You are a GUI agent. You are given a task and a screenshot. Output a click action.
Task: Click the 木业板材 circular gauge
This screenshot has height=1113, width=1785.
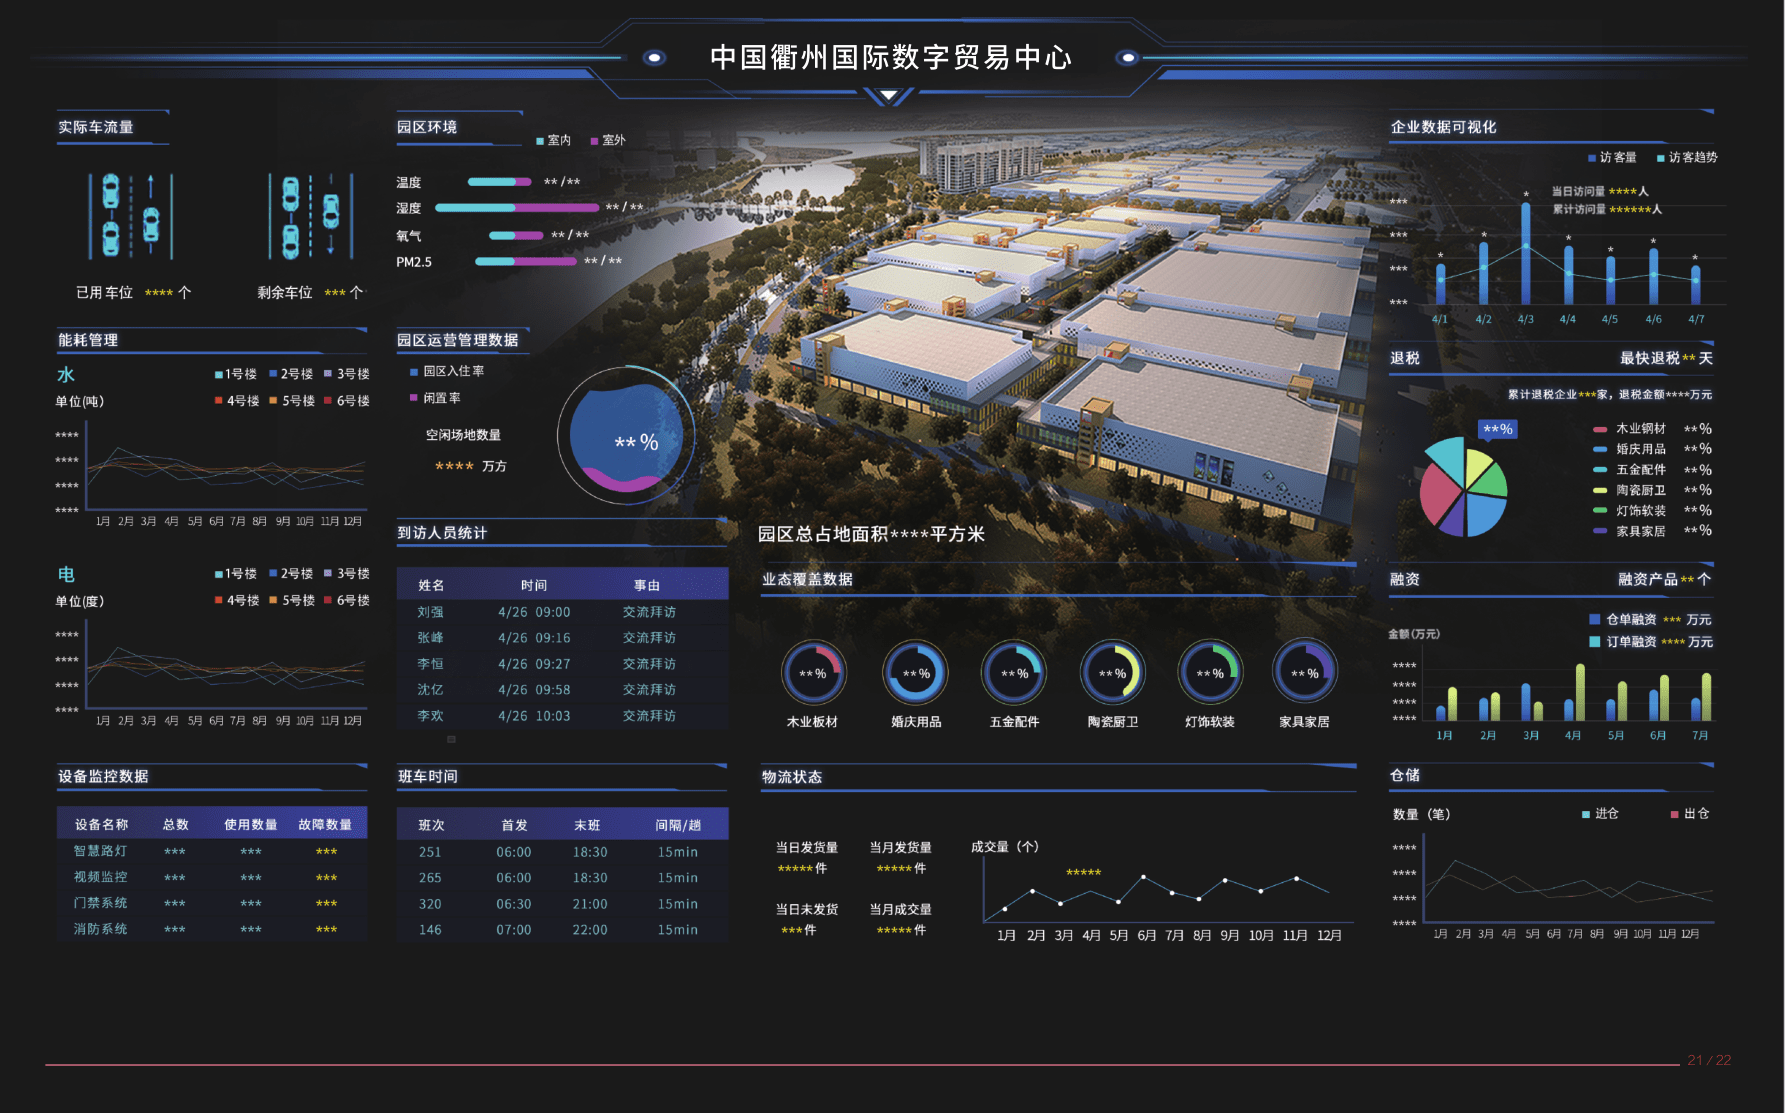pyautogui.click(x=813, y=673)
